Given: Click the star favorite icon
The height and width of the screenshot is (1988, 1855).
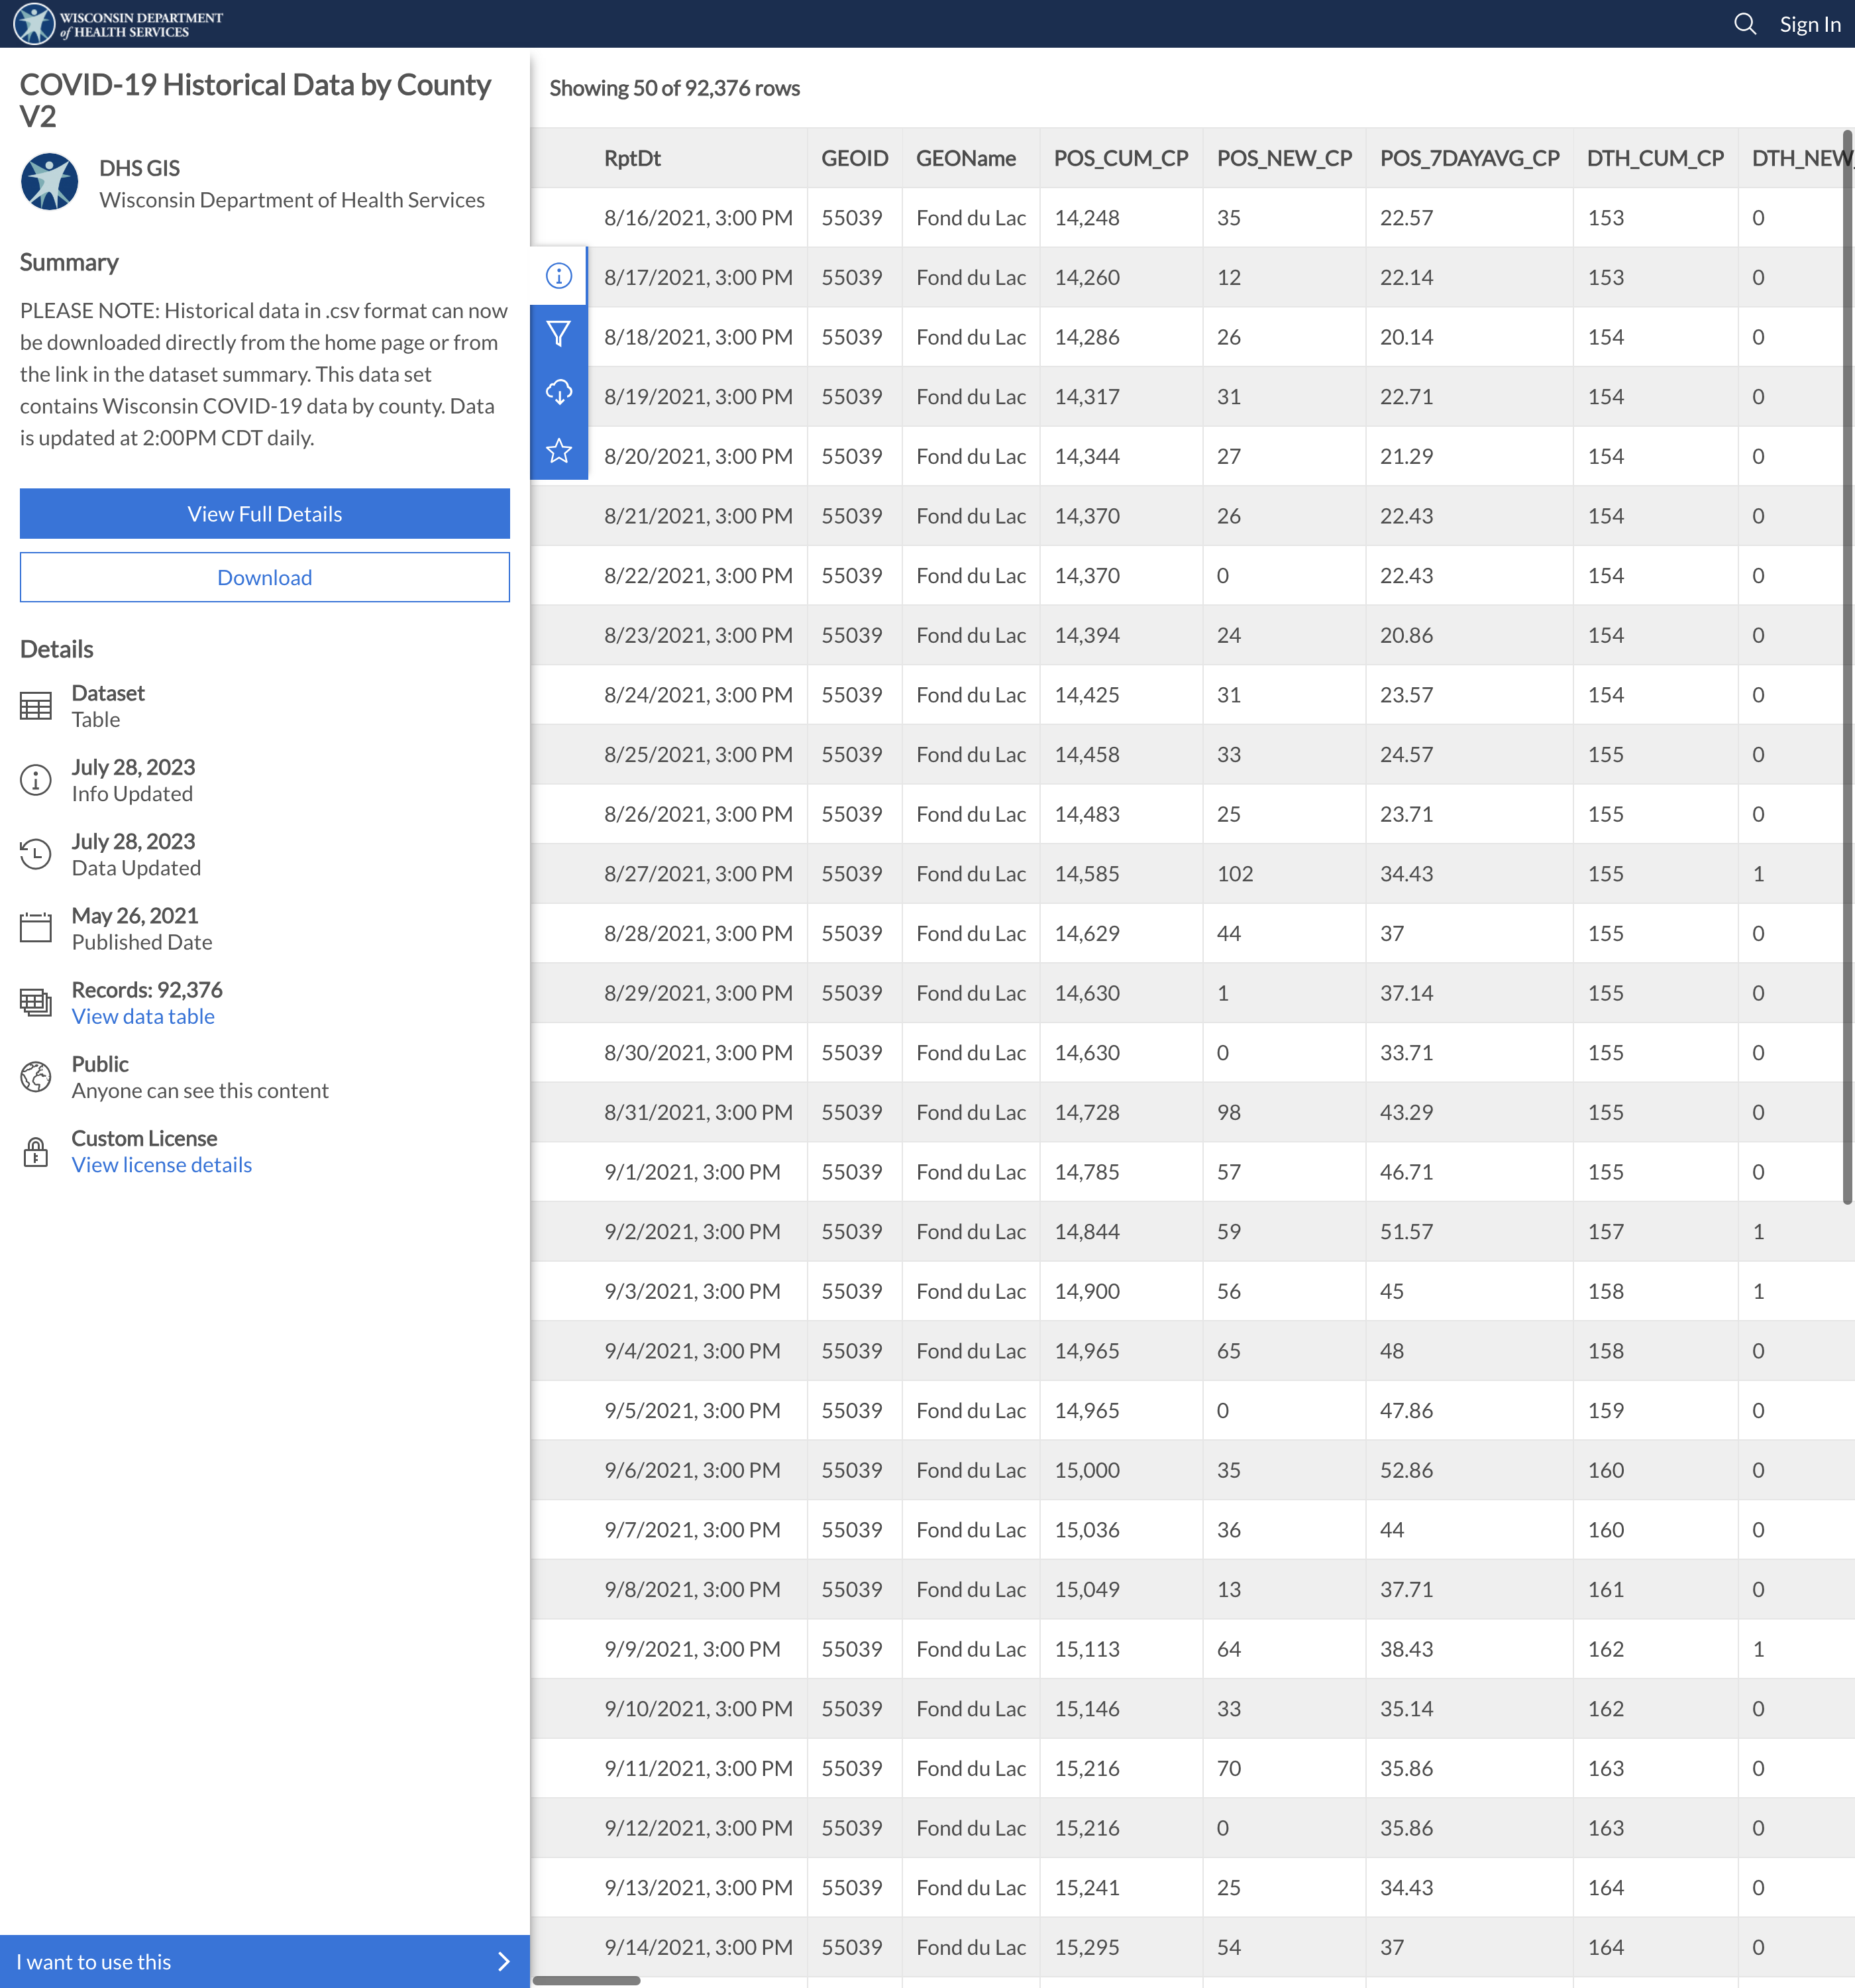Looking at the screenshot, I should (559, 451).
